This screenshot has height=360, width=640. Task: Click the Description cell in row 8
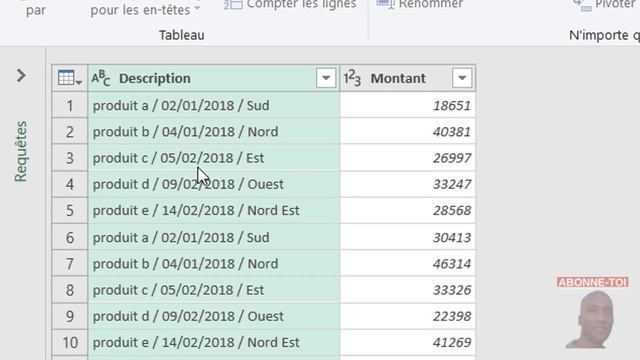(213, 290)
